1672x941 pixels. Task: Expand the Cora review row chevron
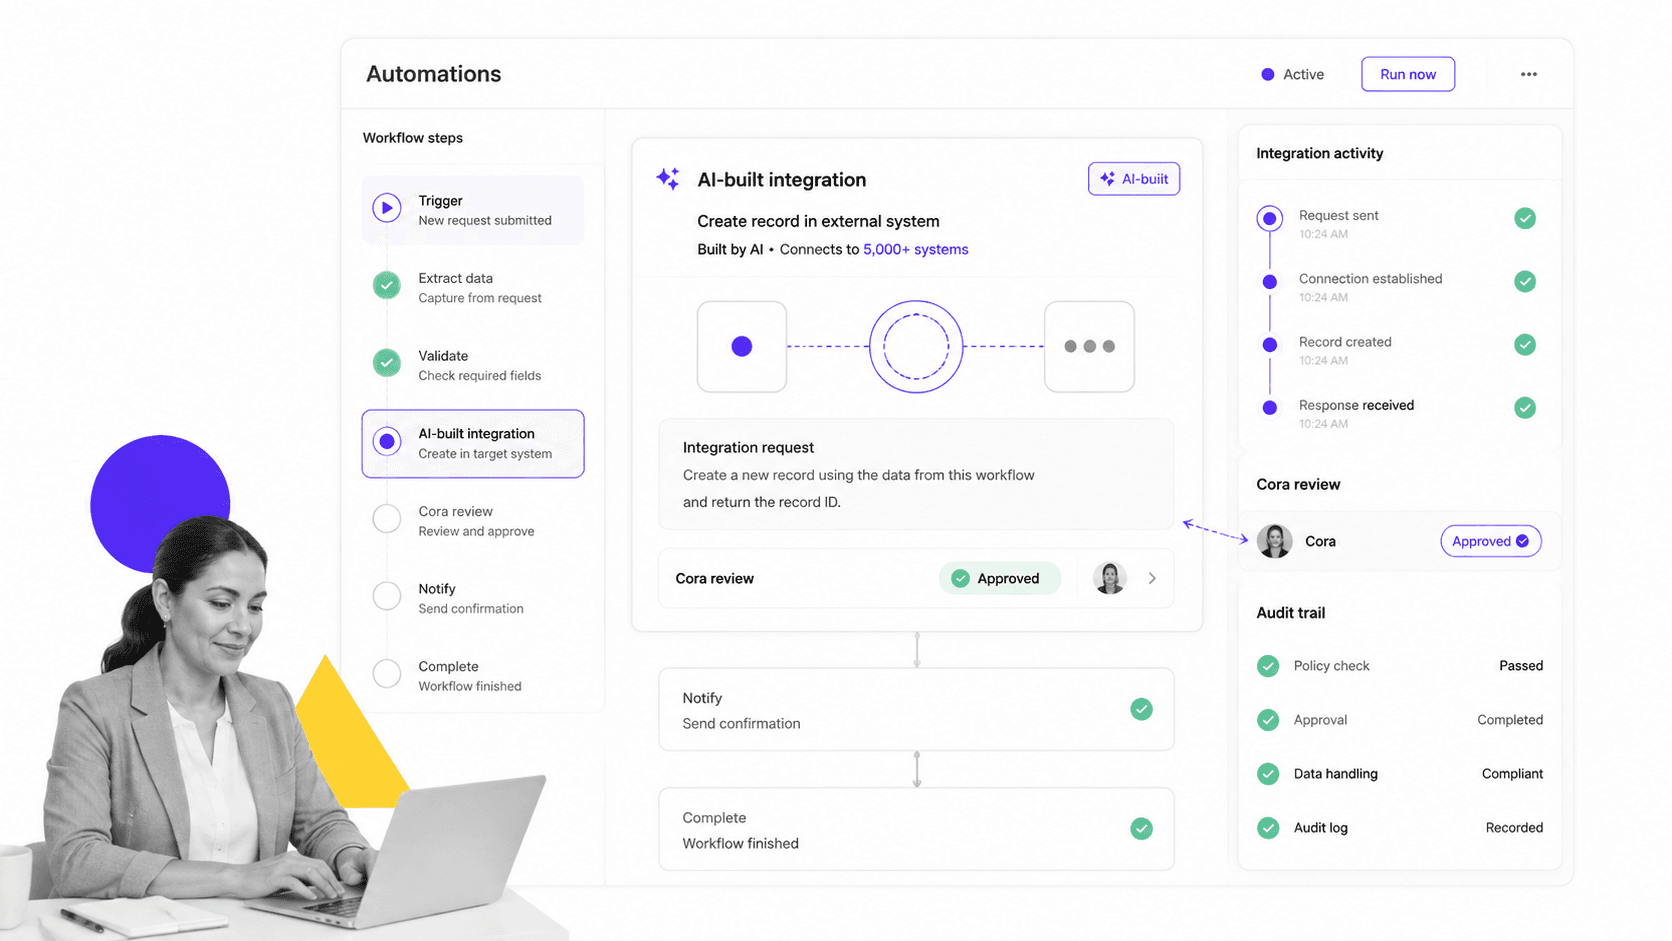pos(1152,578)
